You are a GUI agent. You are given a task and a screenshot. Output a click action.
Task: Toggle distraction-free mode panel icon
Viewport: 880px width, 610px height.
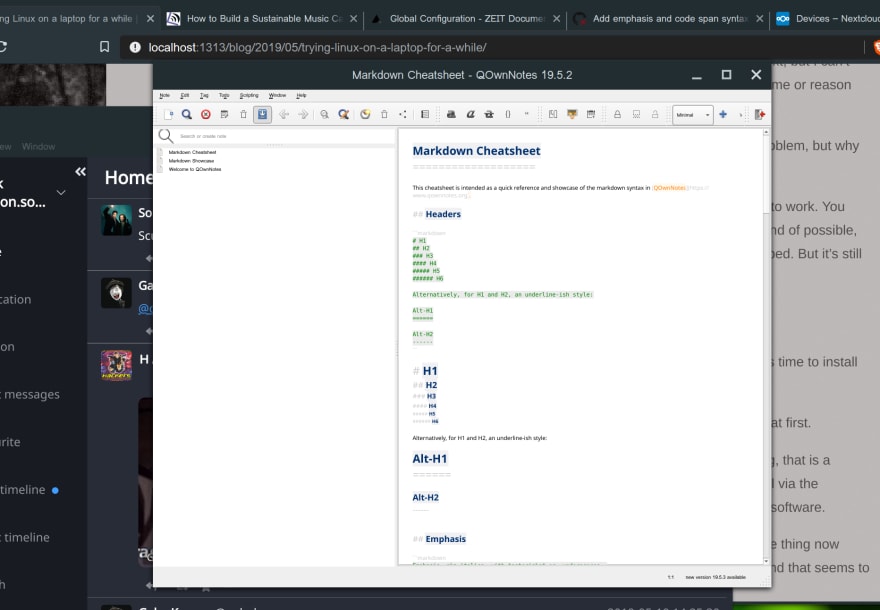click(425, 114)
